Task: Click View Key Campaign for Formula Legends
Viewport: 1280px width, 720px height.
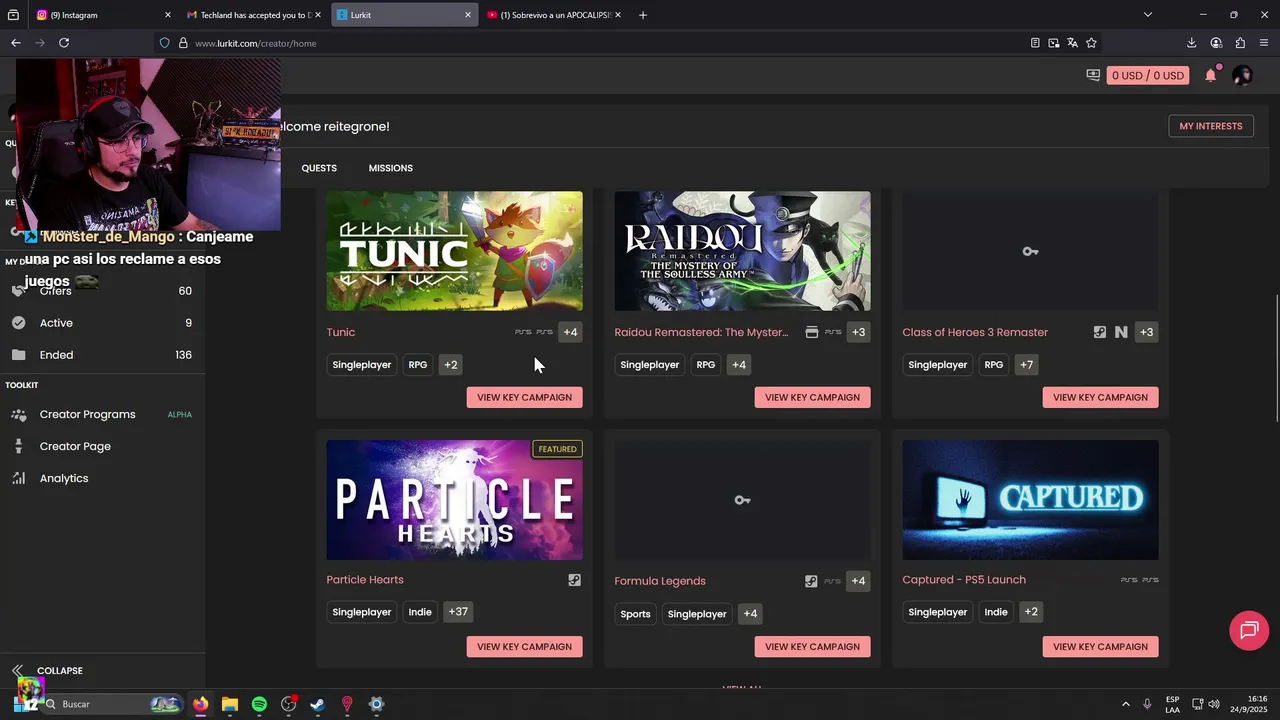Action: click(812, 646)
